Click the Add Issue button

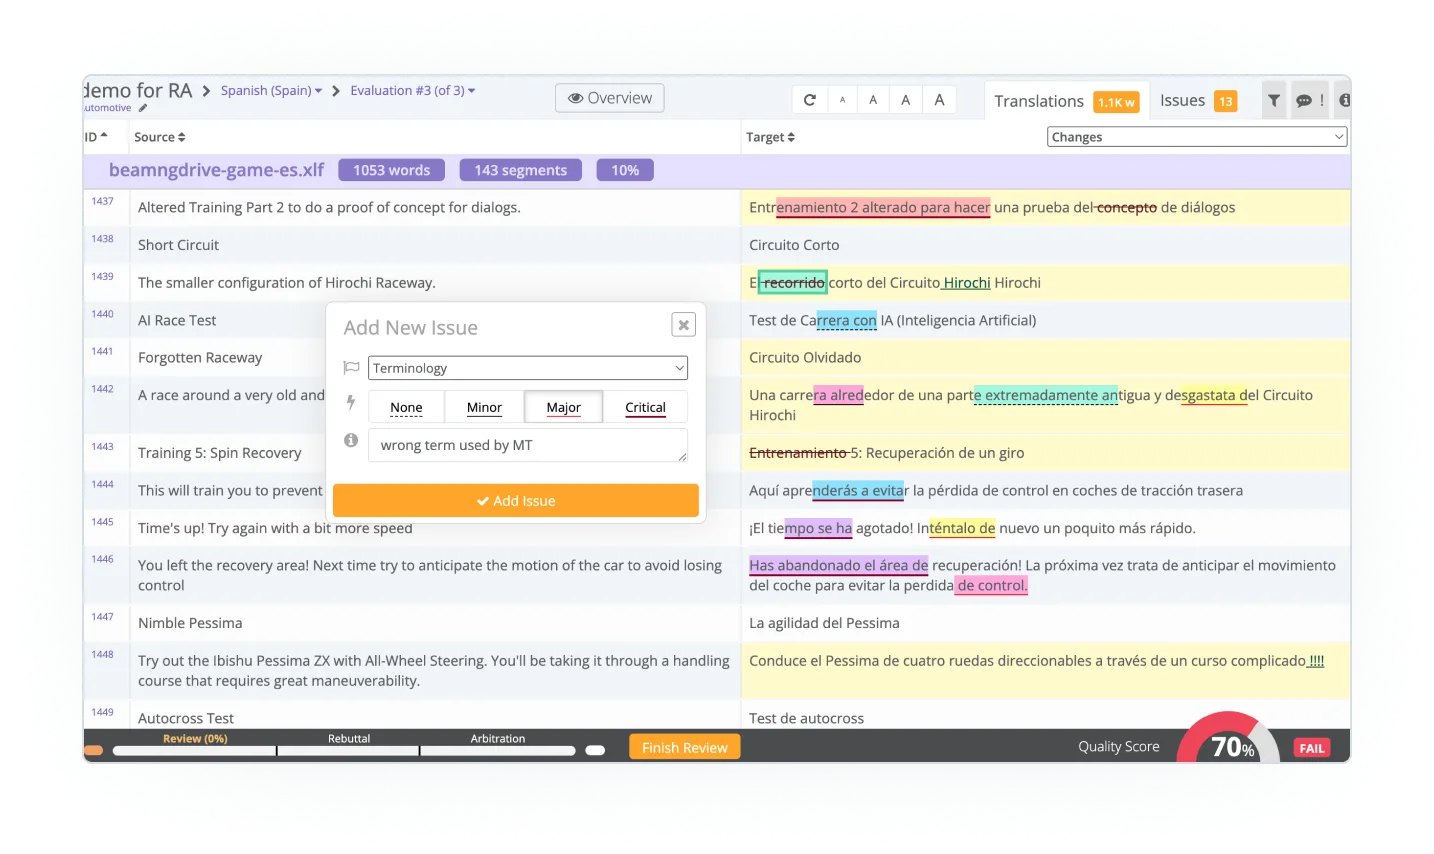pyautogui.click(x=516, y=501)
